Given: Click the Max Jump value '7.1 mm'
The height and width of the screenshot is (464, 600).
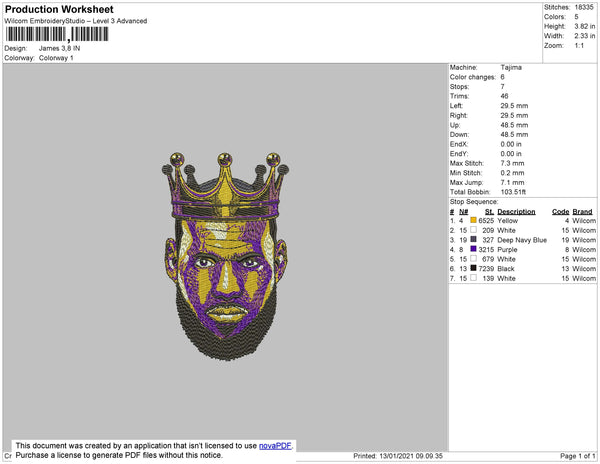Looking at the screenshot, I should tap(512, 182).
